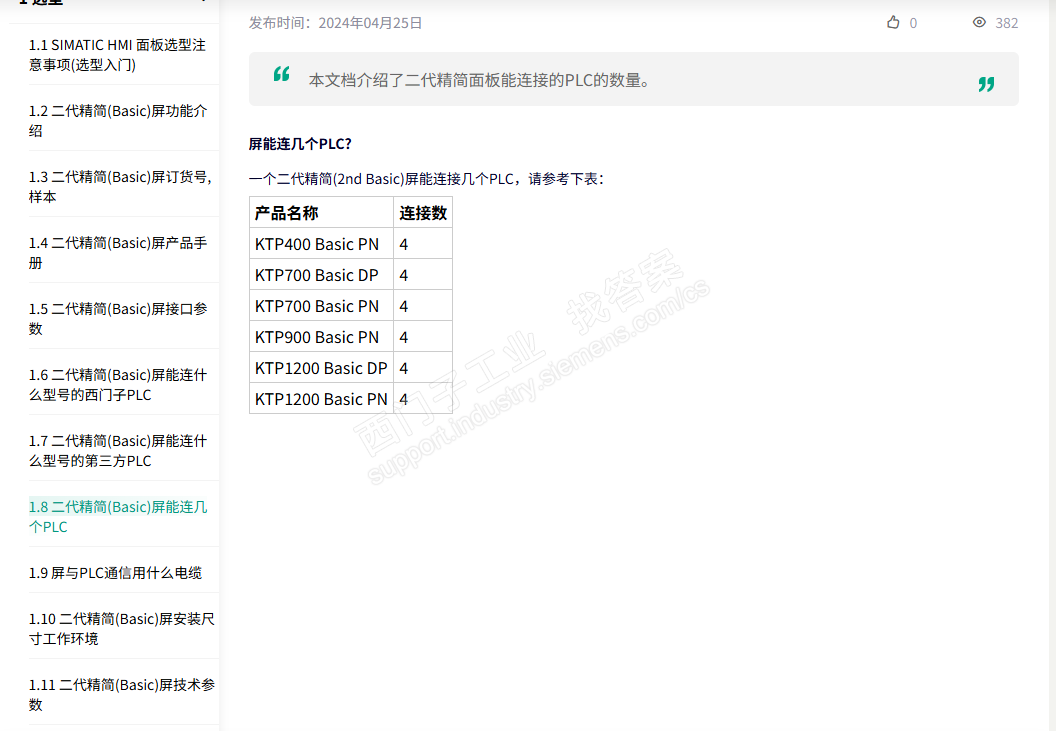Click the KTP700 Basic DP table cell
The image size is (1056, 731).
pyautogui.click(x=321, y=275)
